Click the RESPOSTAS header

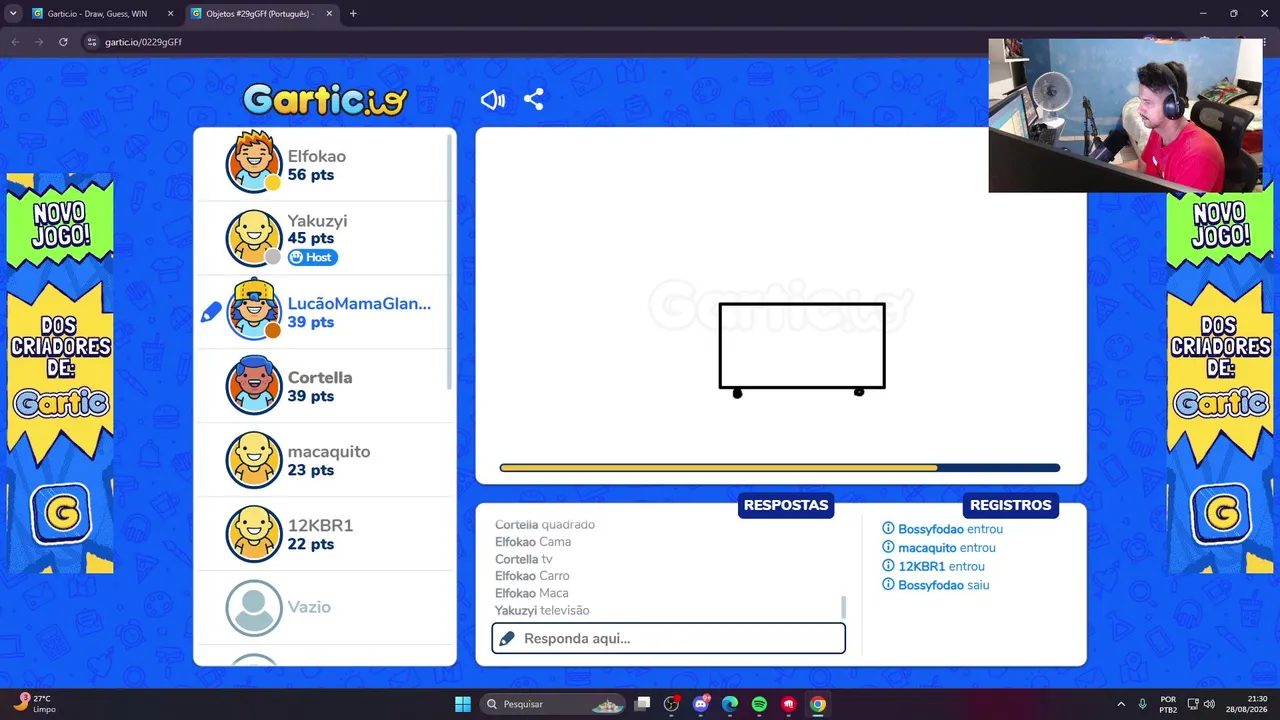(x=786, y=505)
